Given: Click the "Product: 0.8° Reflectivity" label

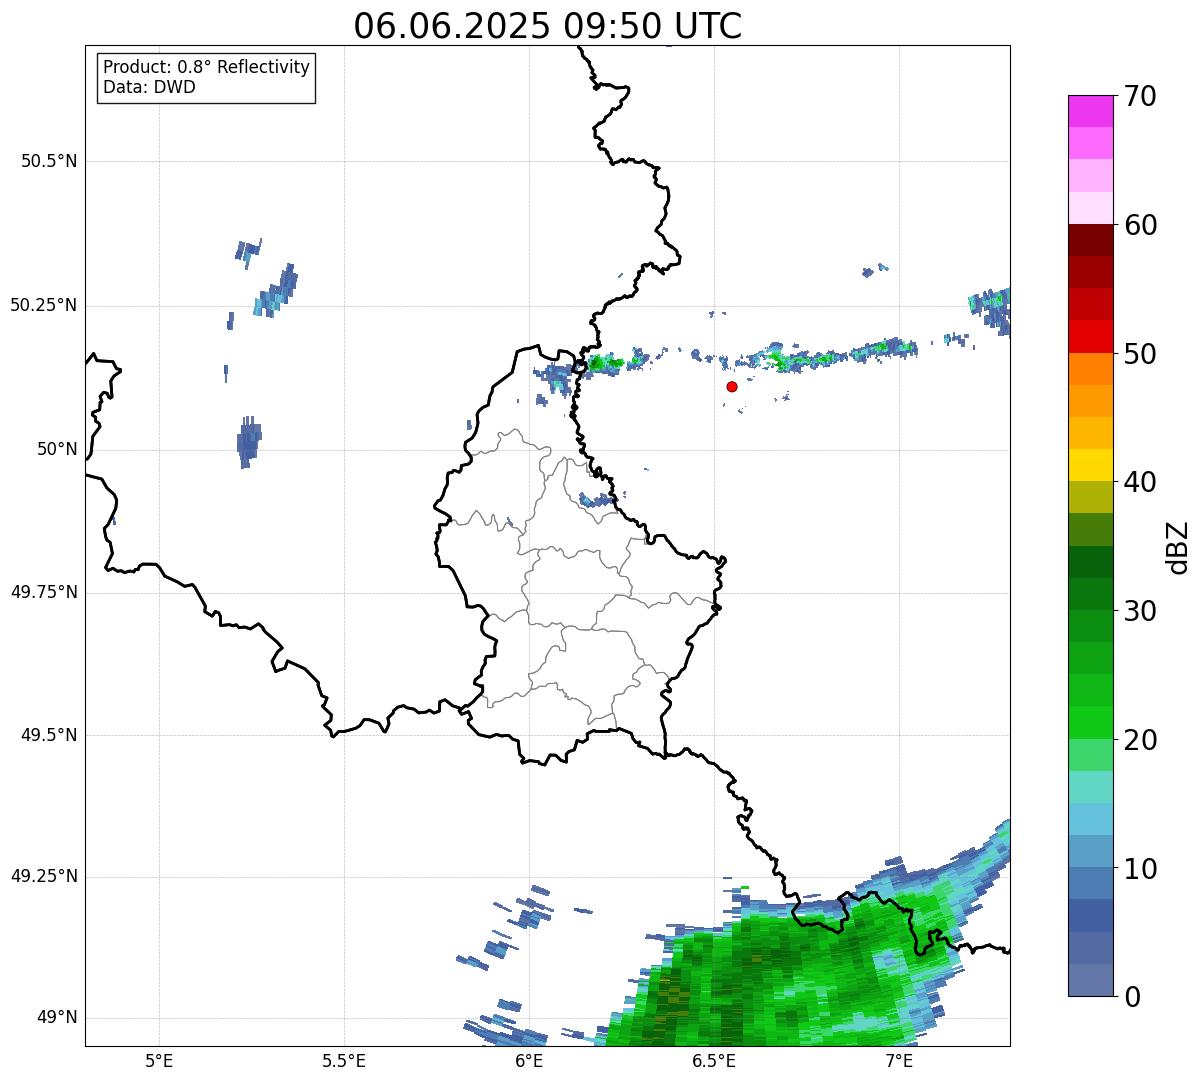Looking at the screenshot, I should [207, 67].
